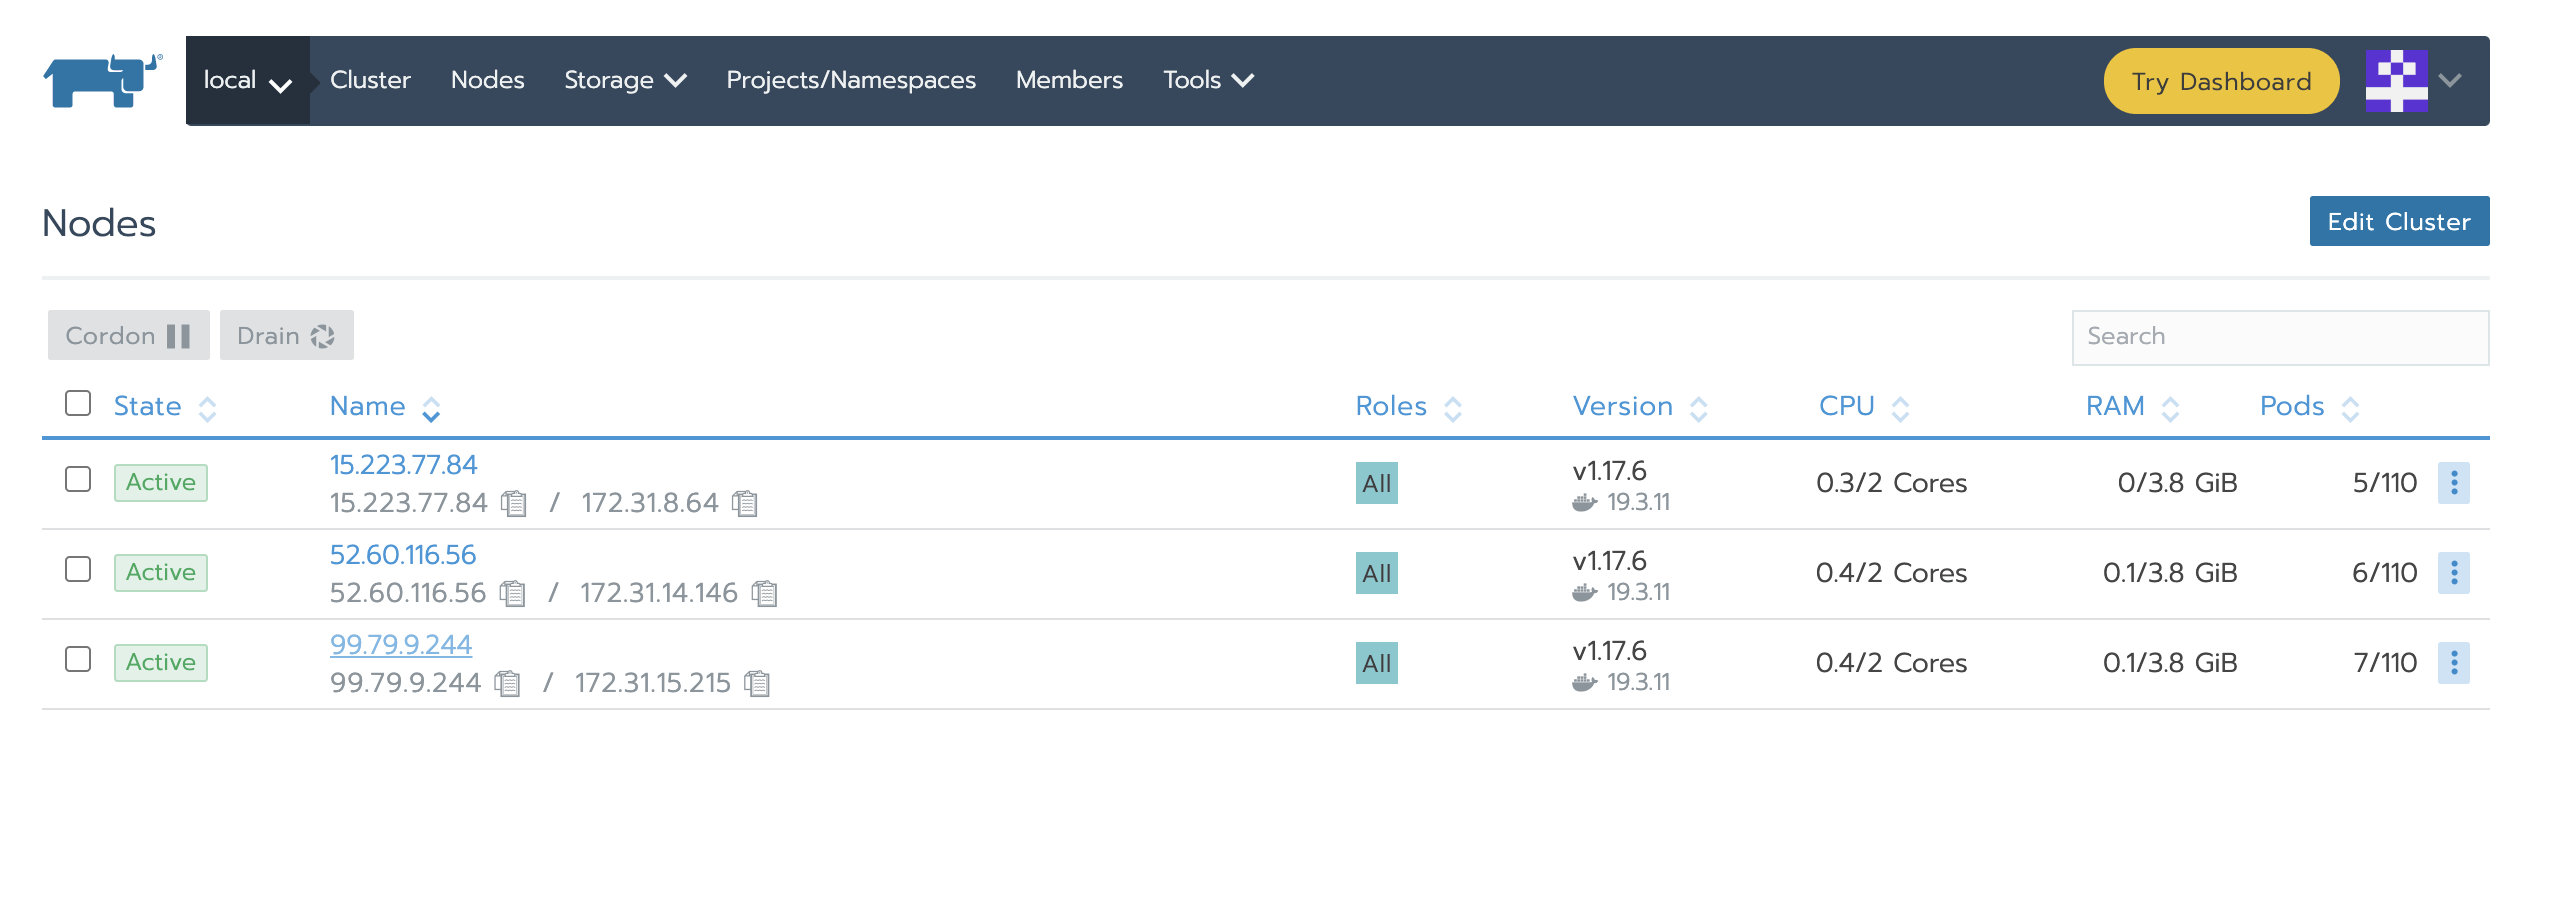This screenshot has height=910, width=2570.
Task: Click Docker icon in 52.60.116.56 row
Action: click(x=1584, y=592)
